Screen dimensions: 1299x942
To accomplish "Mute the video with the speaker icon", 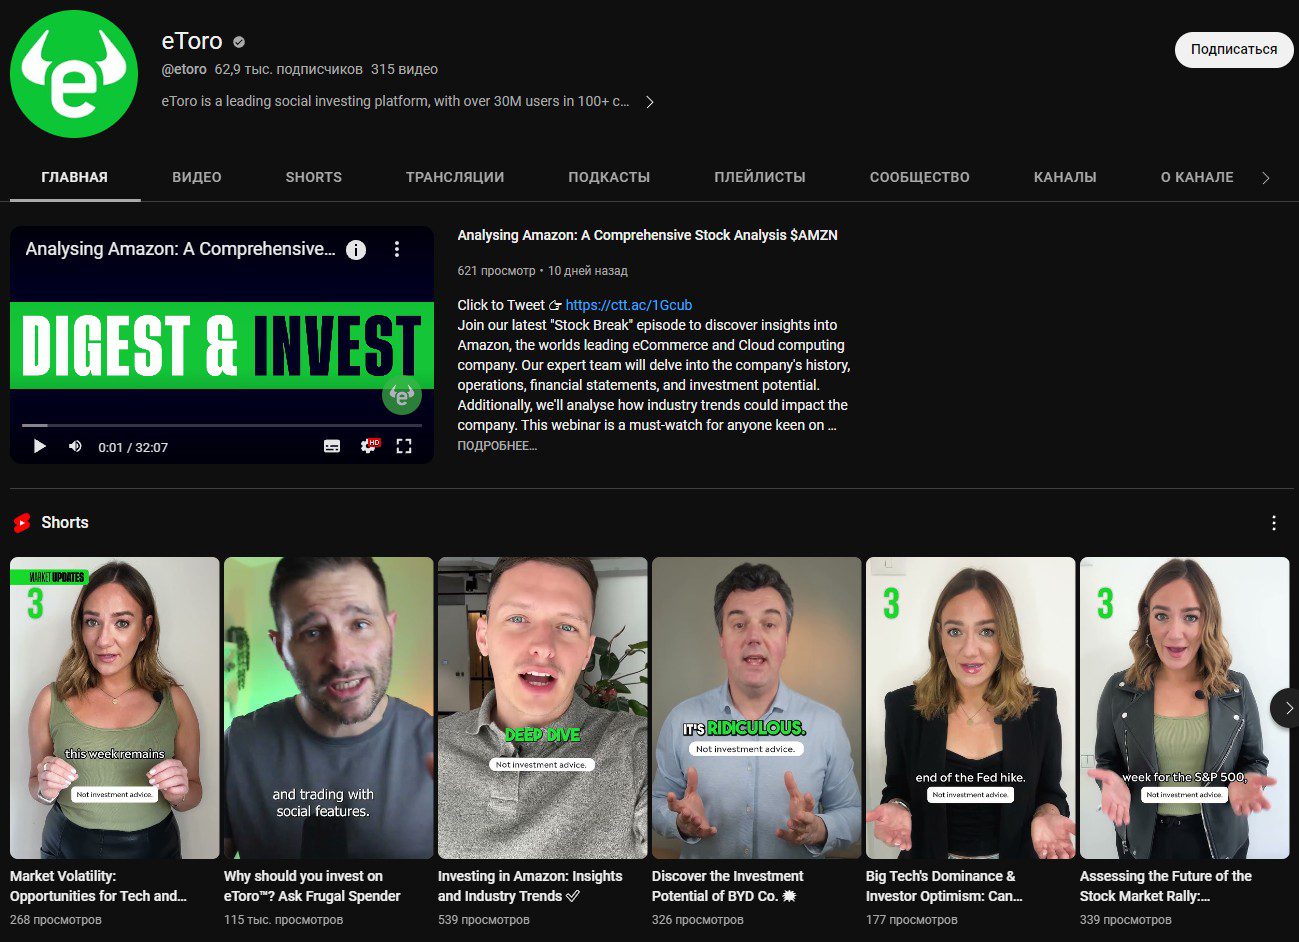I will coord(75,446).
